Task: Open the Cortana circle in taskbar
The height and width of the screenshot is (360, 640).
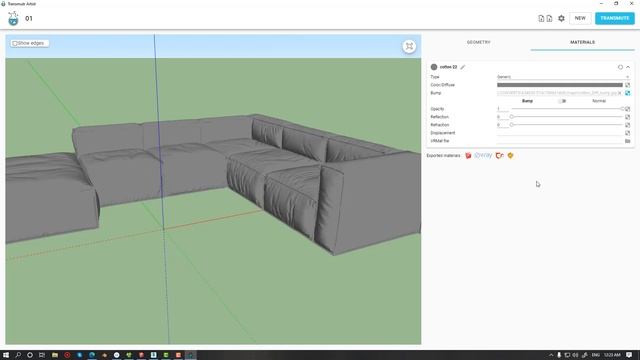Action: [x=30, y=355]
